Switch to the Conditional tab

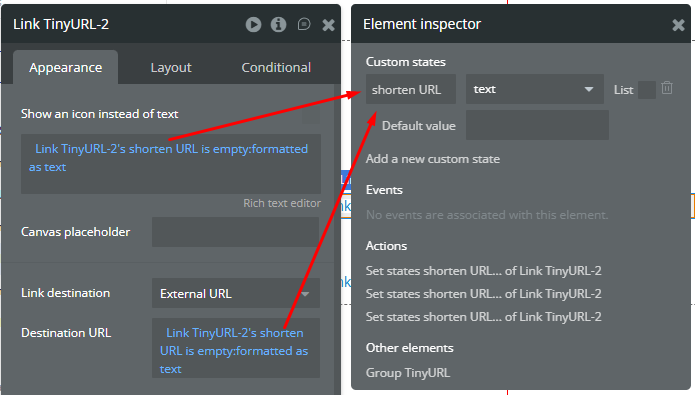[x=276, y=67]
